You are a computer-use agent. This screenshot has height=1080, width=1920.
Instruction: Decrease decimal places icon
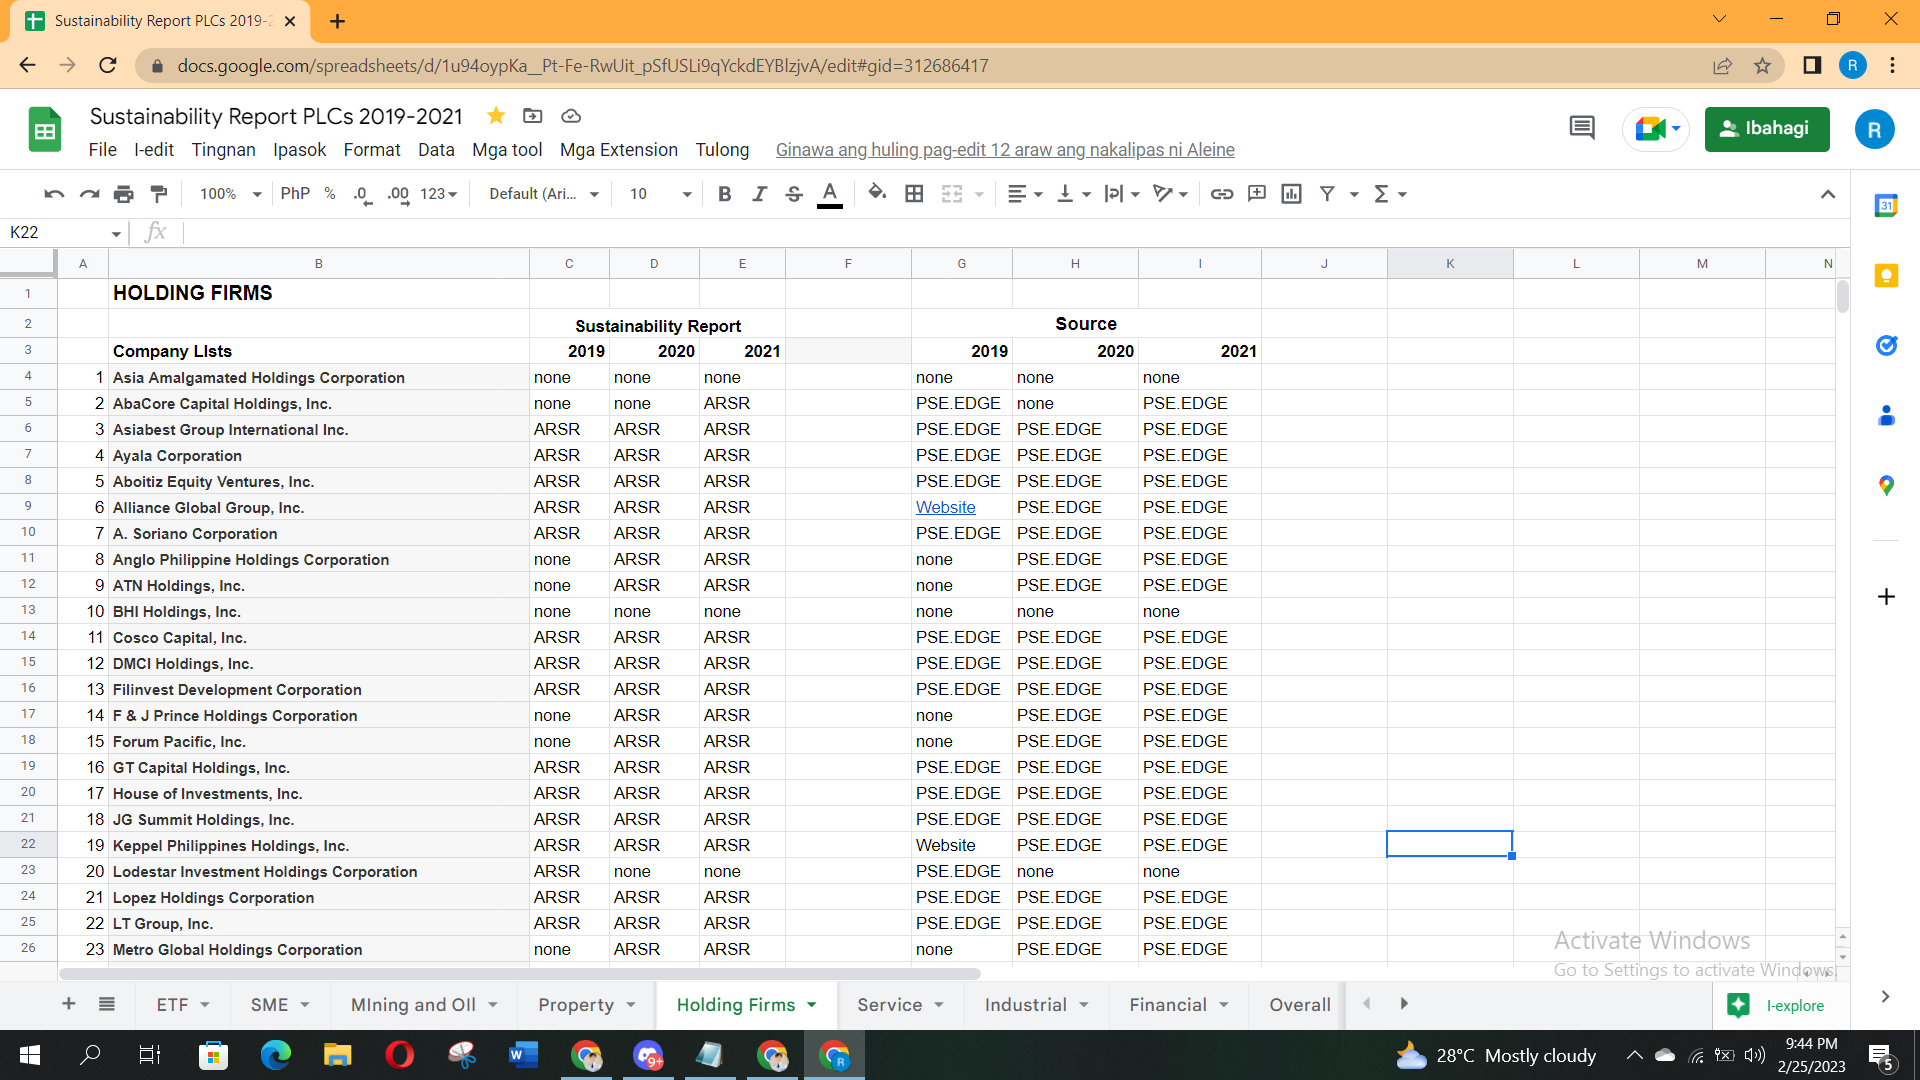point(362,194)
